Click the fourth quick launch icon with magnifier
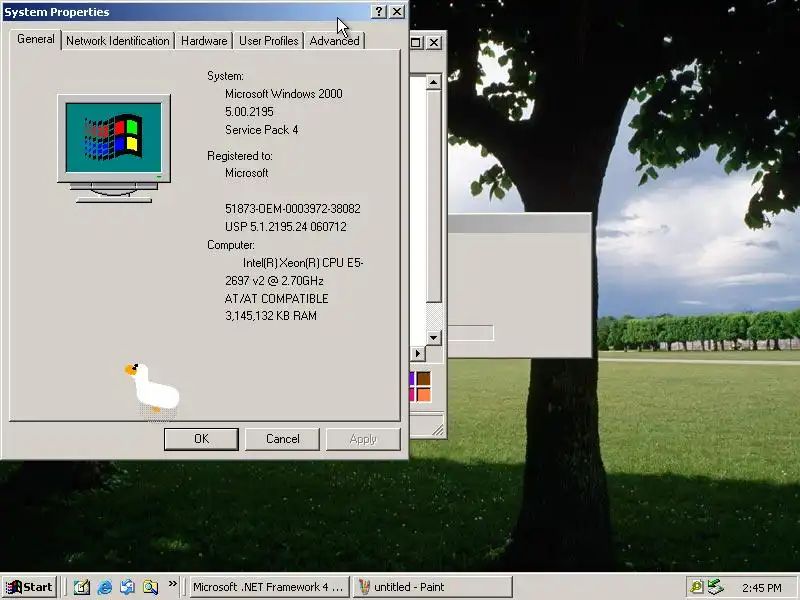Image resolution: width=800 pixels, height=600 pixels. click(151, 587)
